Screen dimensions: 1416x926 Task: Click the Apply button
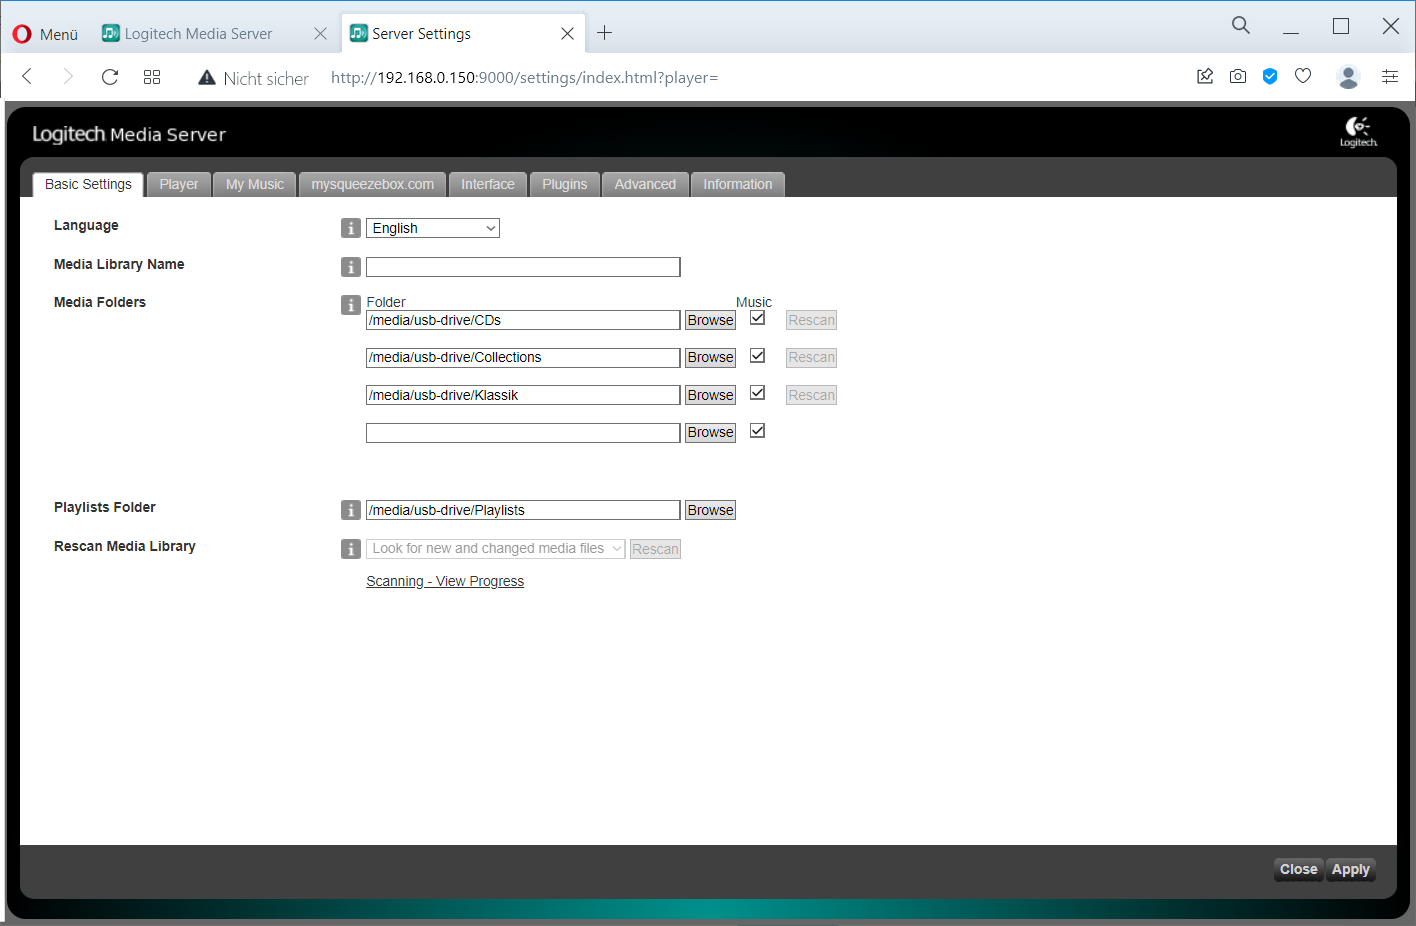1351,870
